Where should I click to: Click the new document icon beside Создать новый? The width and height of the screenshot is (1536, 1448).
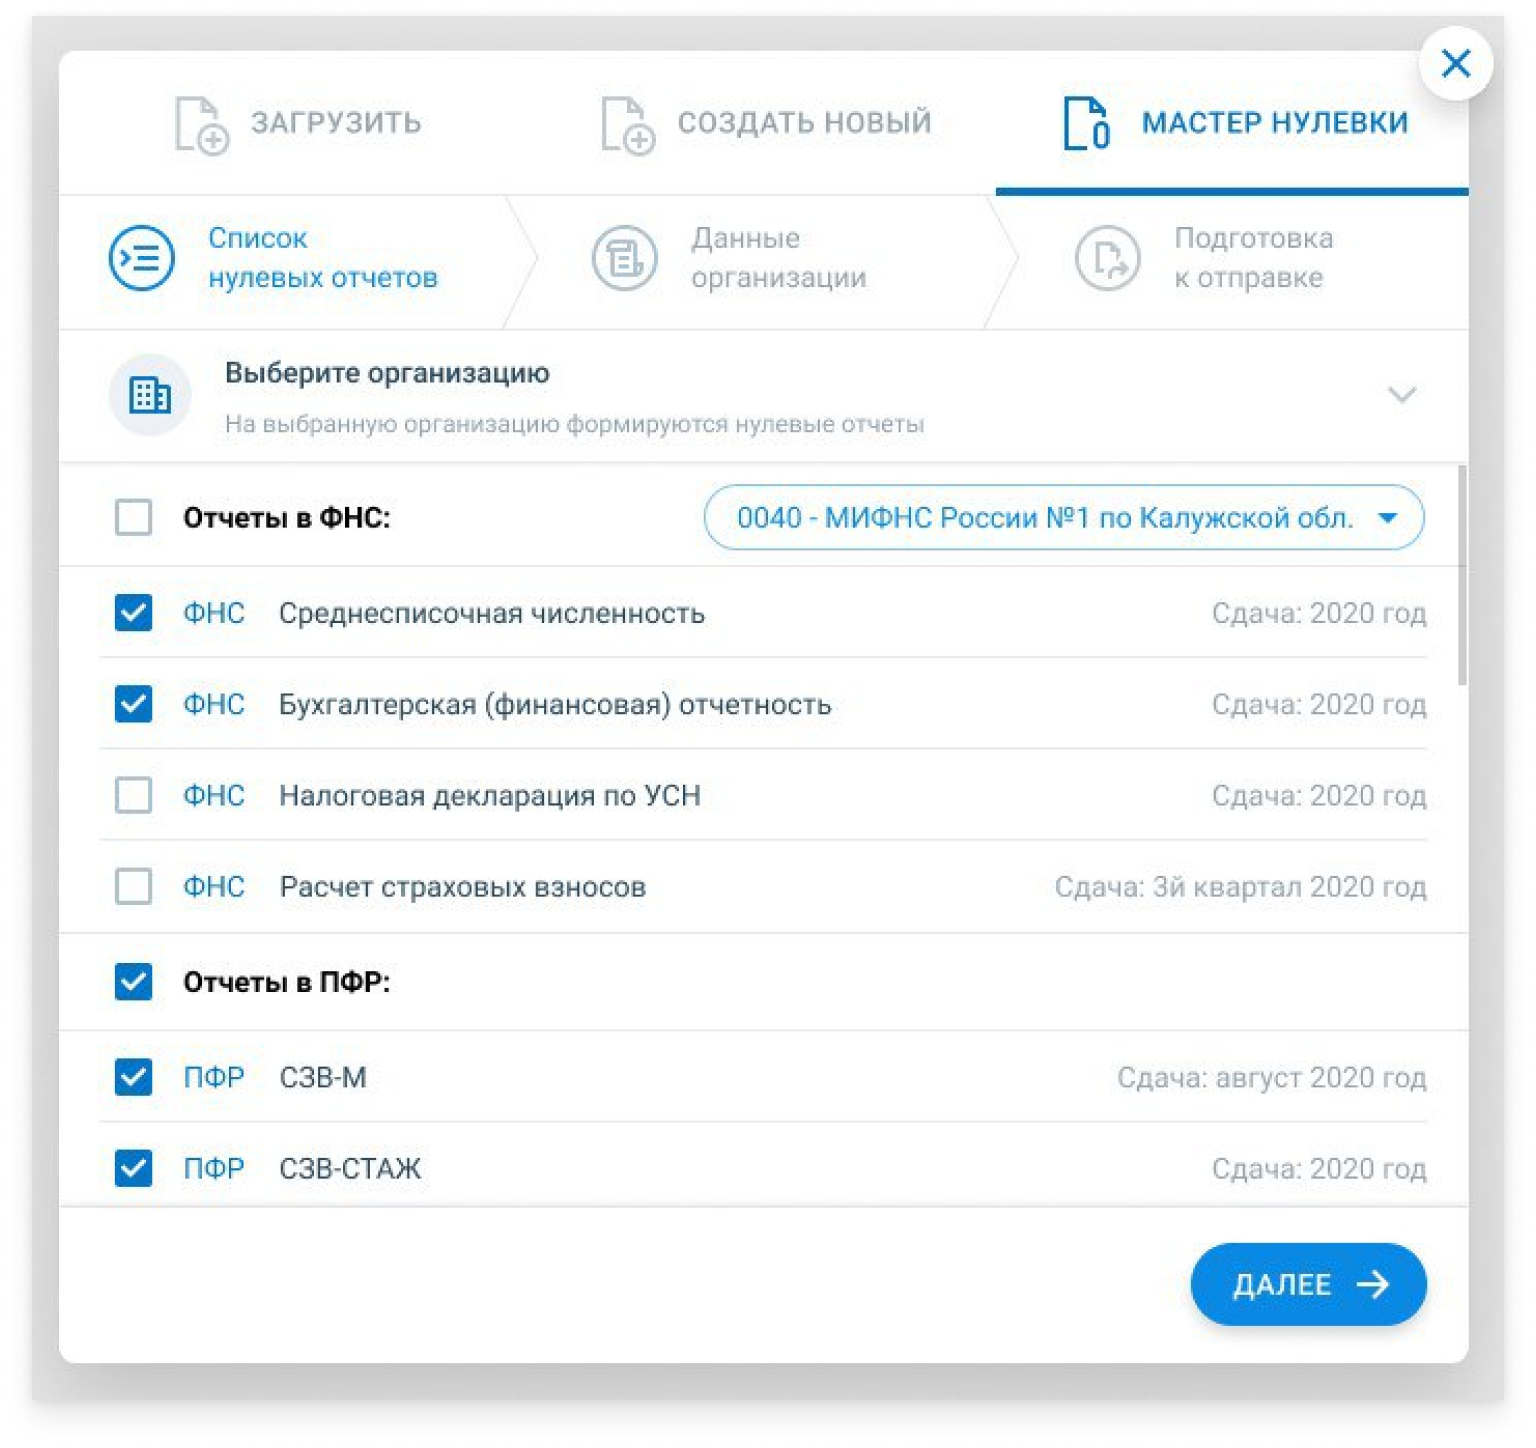627,125
